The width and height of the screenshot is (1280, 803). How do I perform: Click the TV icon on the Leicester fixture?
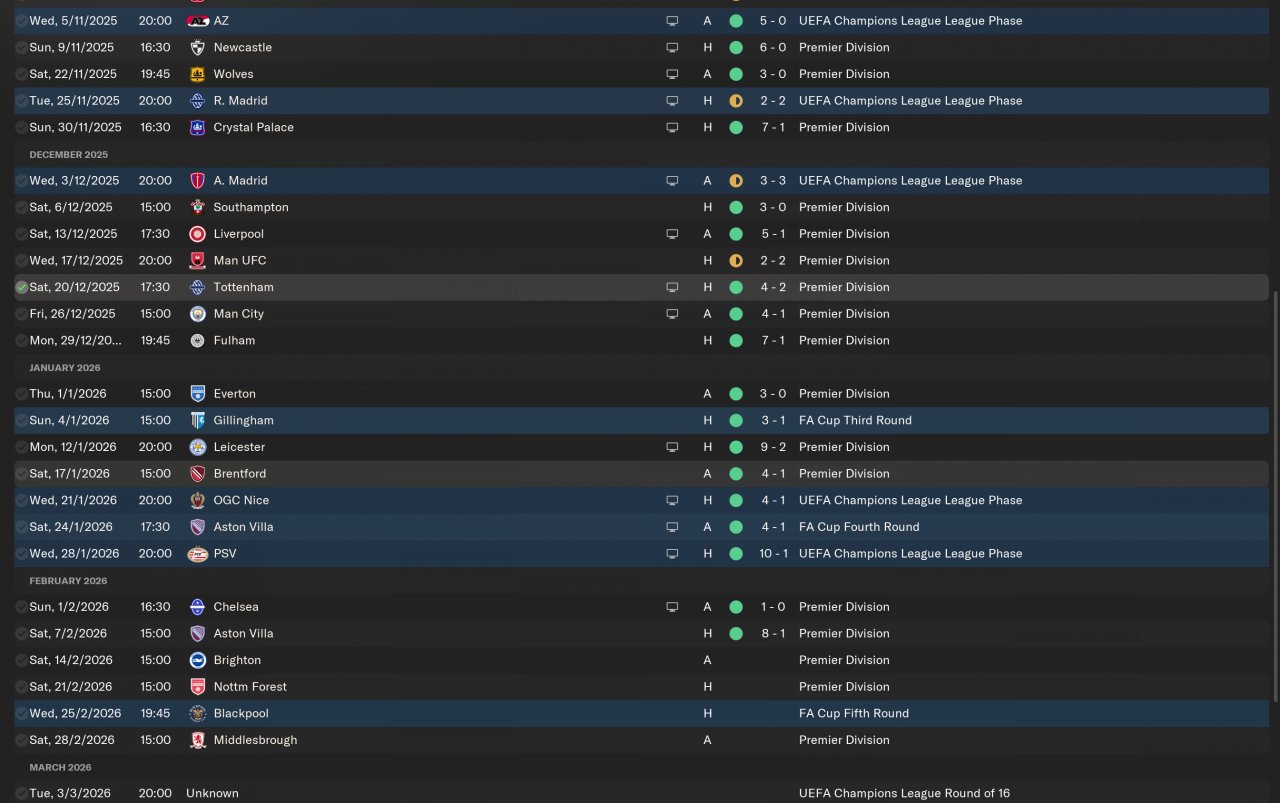click(x=672, y=447)
